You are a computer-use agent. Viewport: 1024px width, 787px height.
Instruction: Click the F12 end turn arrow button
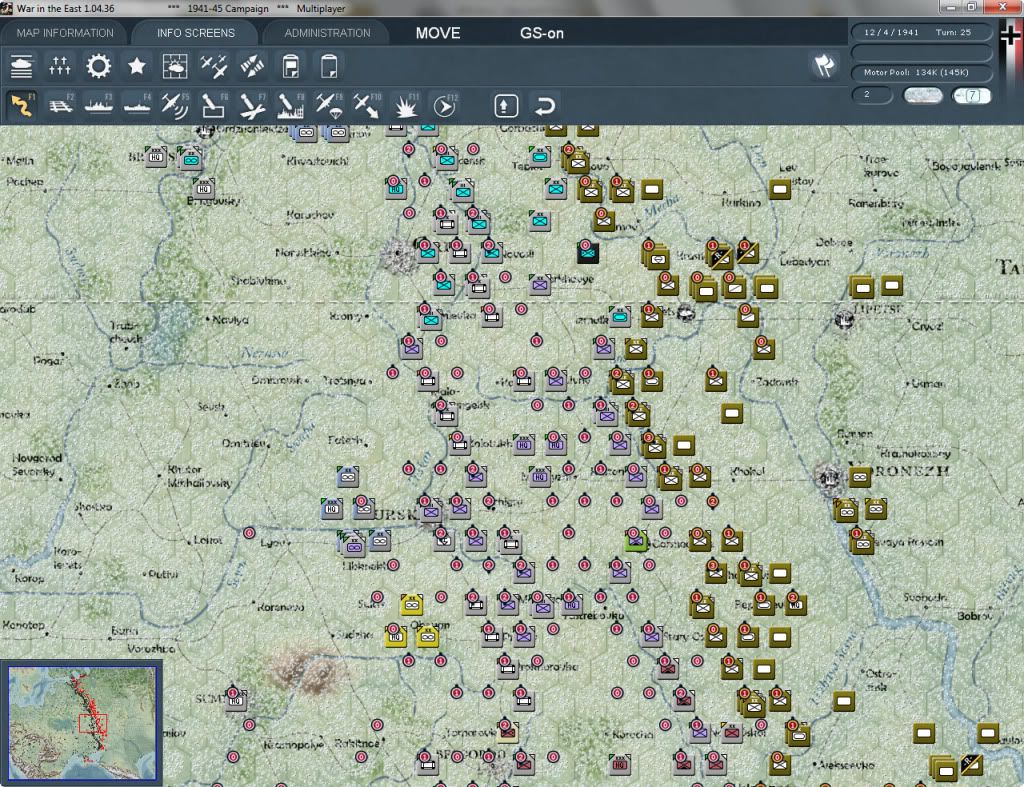(x=445, y=105)
